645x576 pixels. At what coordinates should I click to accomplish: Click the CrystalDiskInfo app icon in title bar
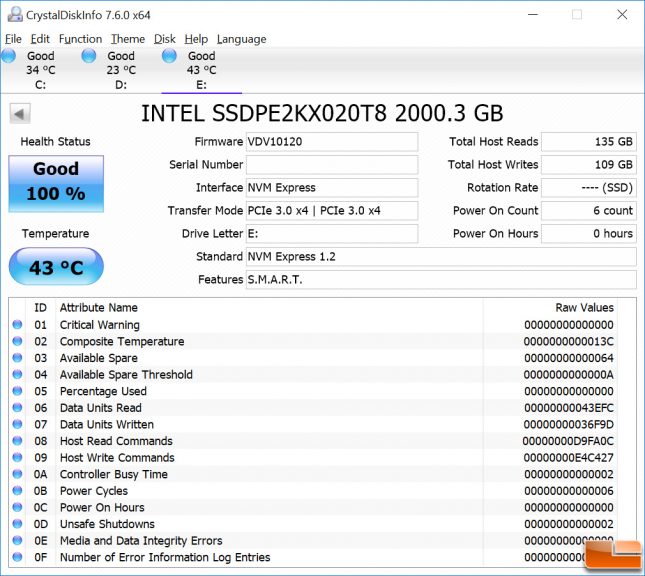[15, 15]
